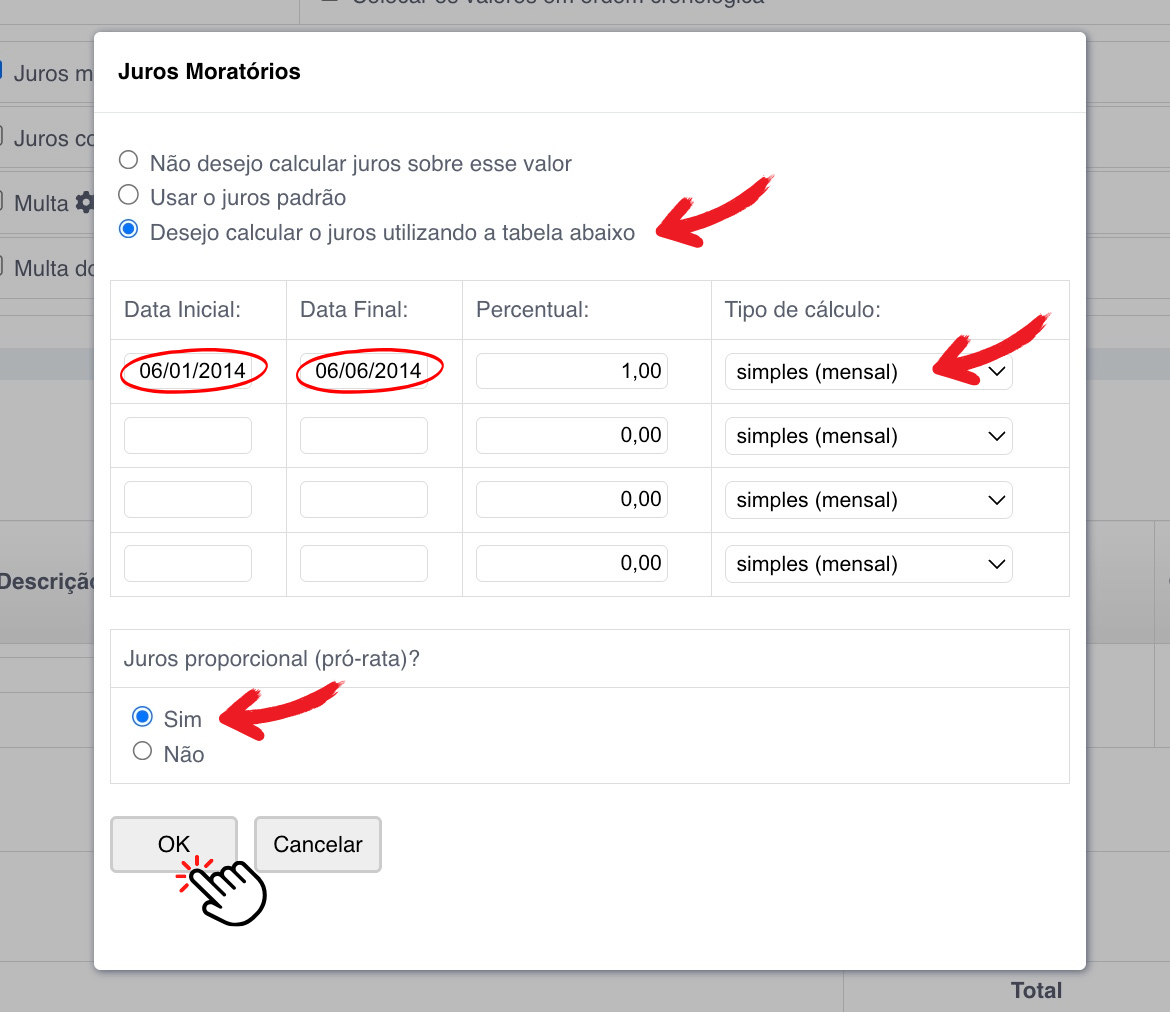Expand second row 'simples (mensal)' dropdown
The height and width of the screenshot is (1012, 1170).
[868, 436]
